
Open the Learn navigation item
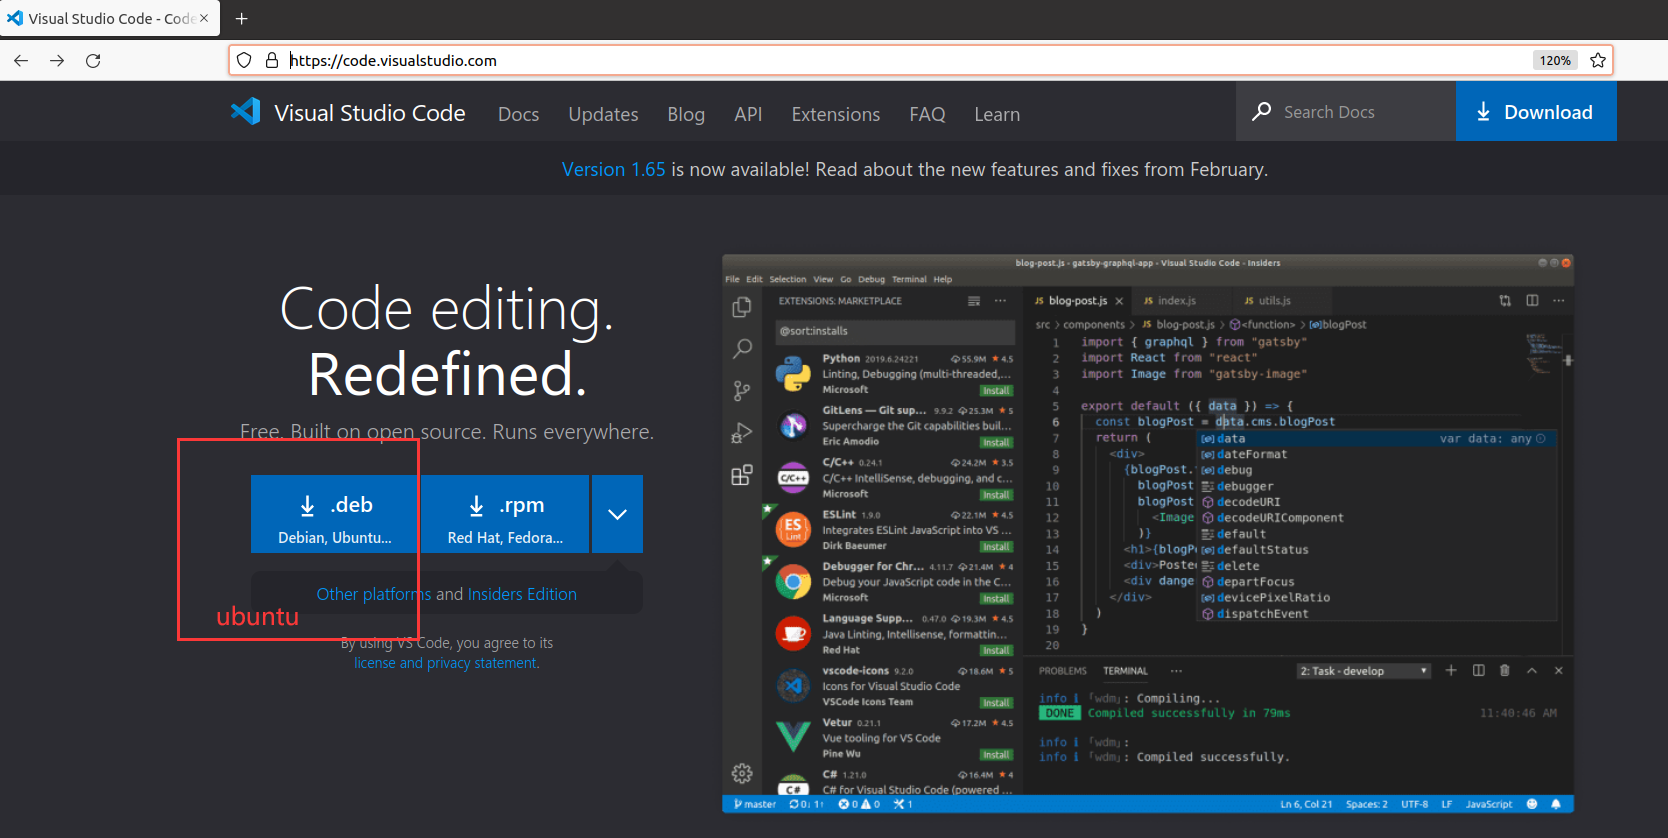(997, 114)
